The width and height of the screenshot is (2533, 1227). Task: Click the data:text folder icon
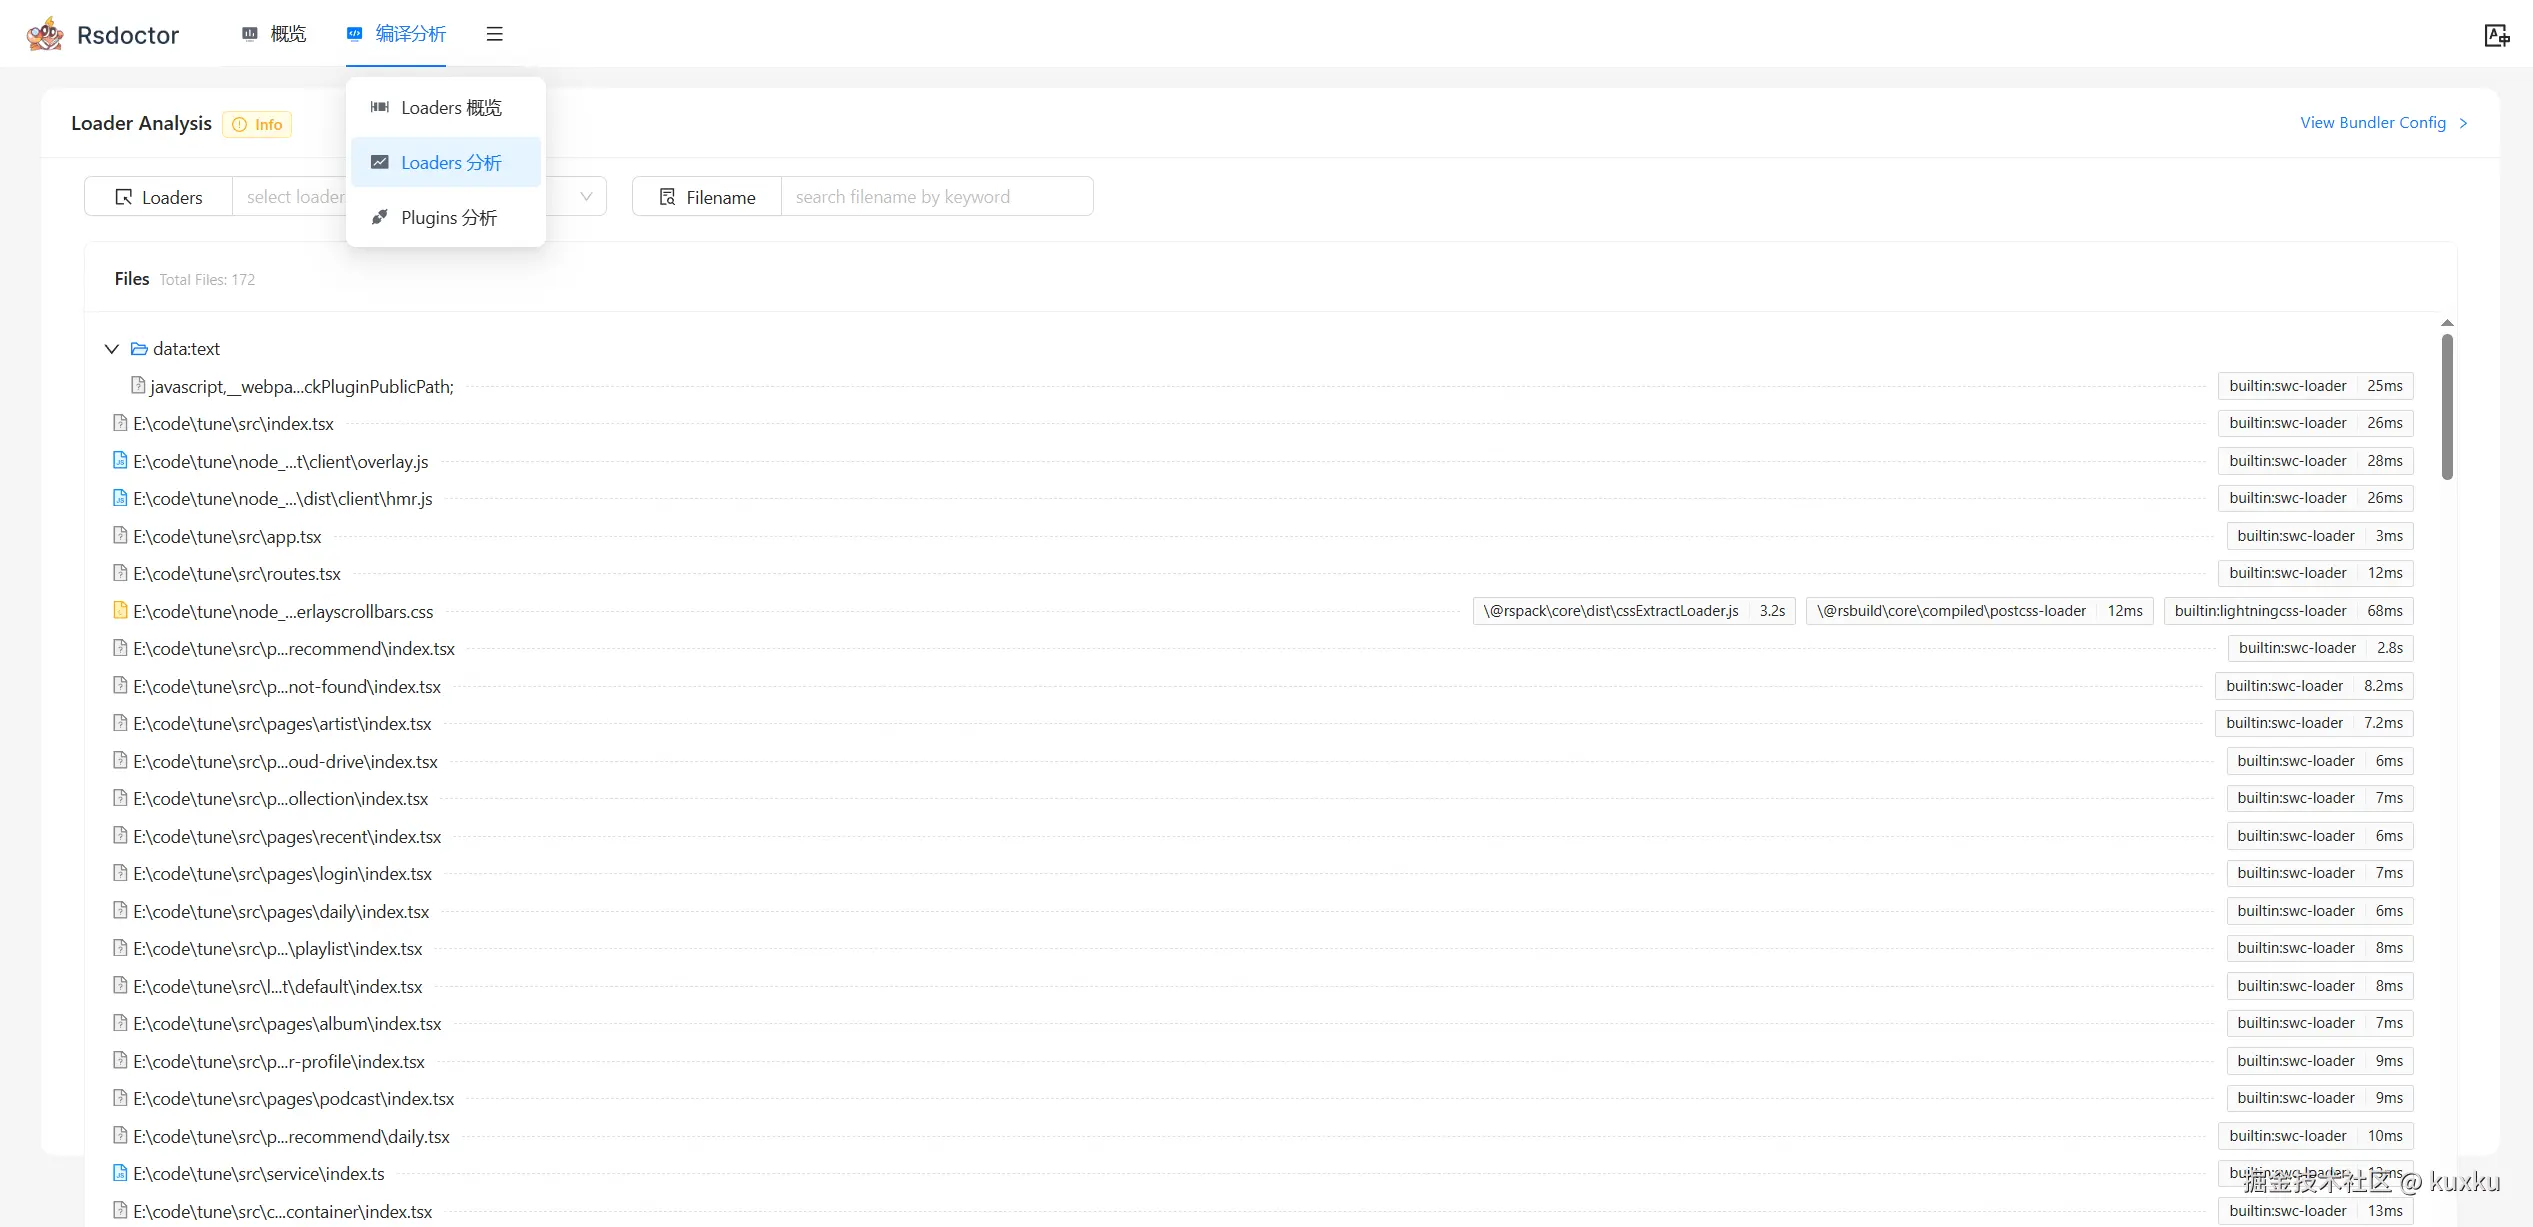point(139,349)
